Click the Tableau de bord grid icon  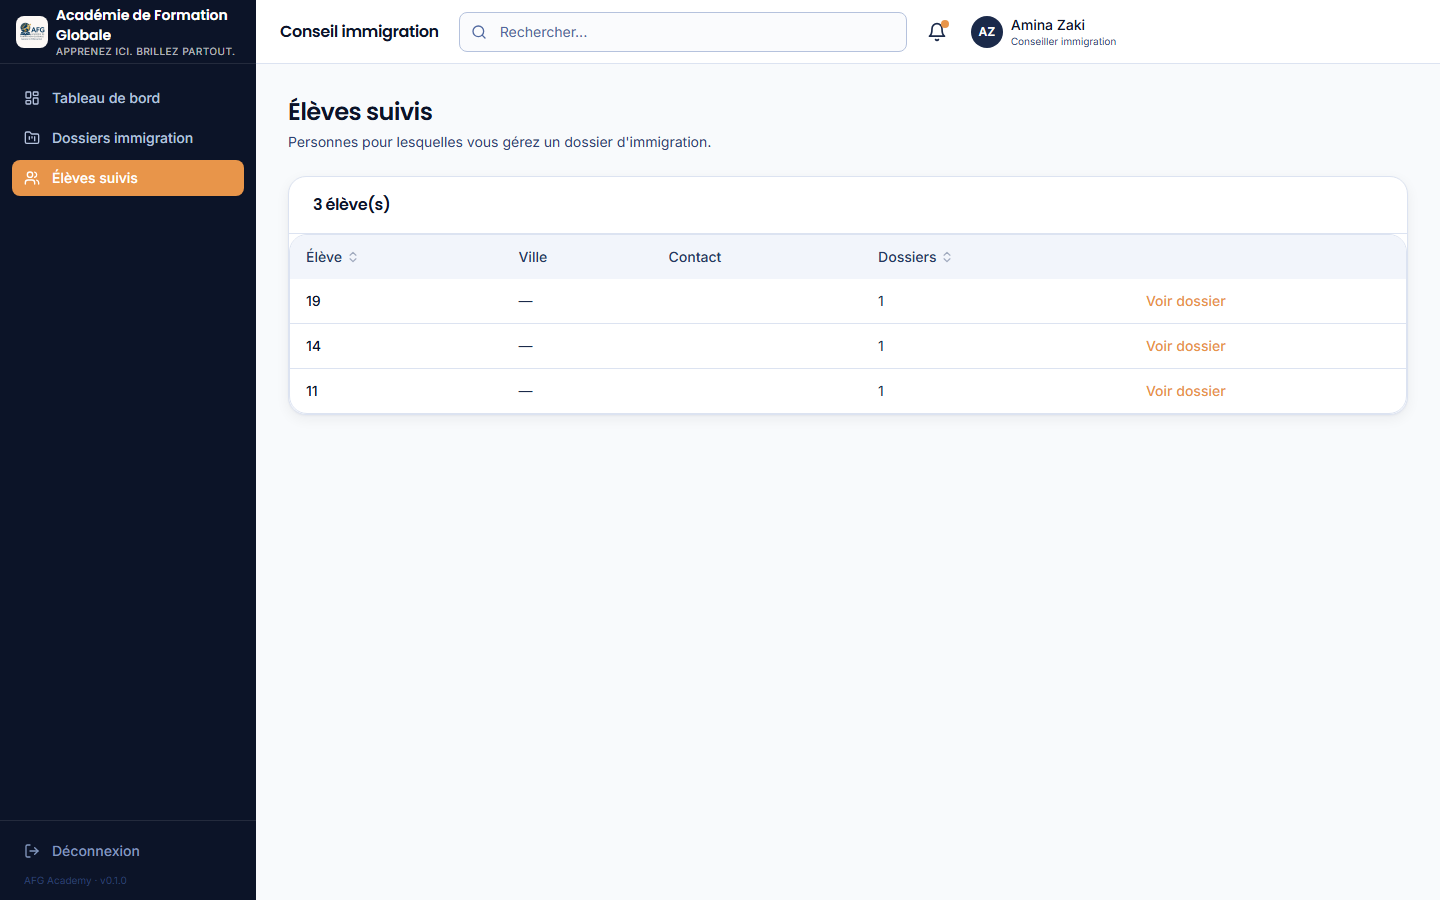point(32,98)
